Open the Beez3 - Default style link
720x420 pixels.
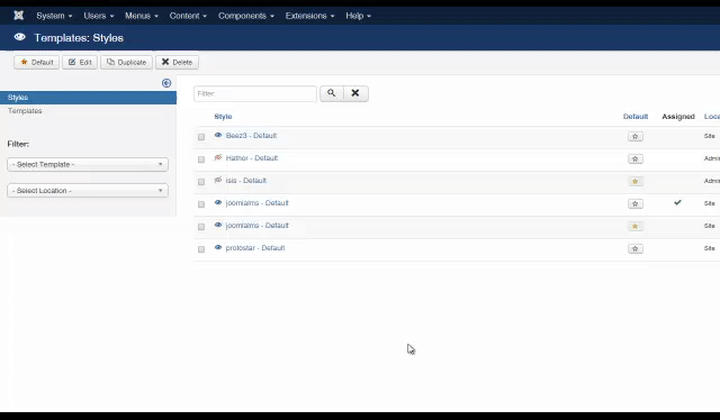[x=251, y=135]
